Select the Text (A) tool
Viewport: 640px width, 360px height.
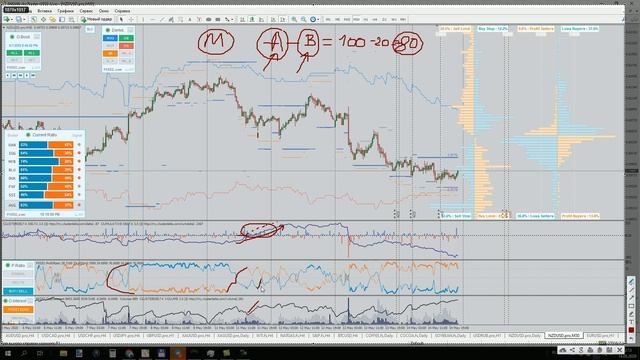(190, 19)
